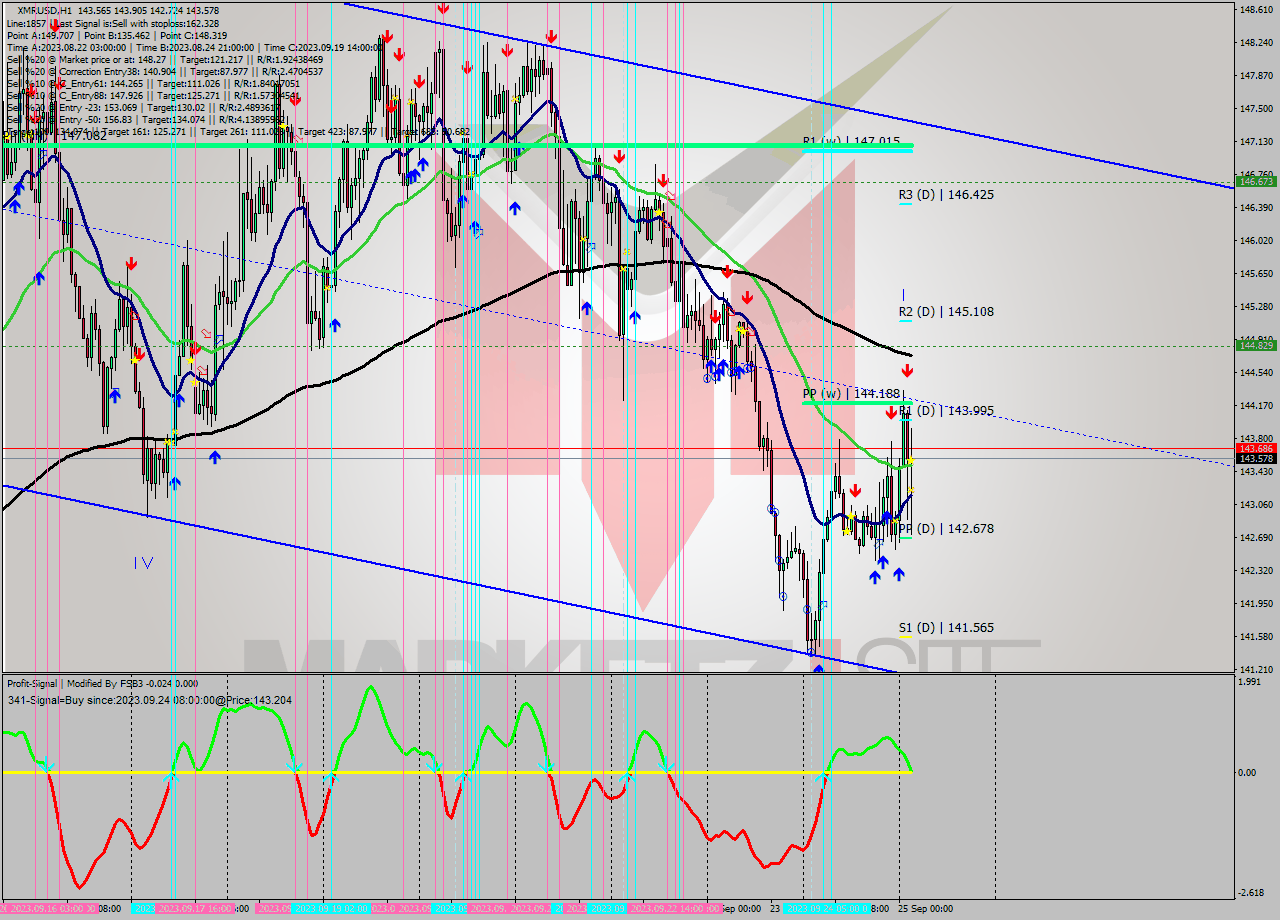Click the I V wave label
1280x920 pixels.
click(x=143, y=563)
